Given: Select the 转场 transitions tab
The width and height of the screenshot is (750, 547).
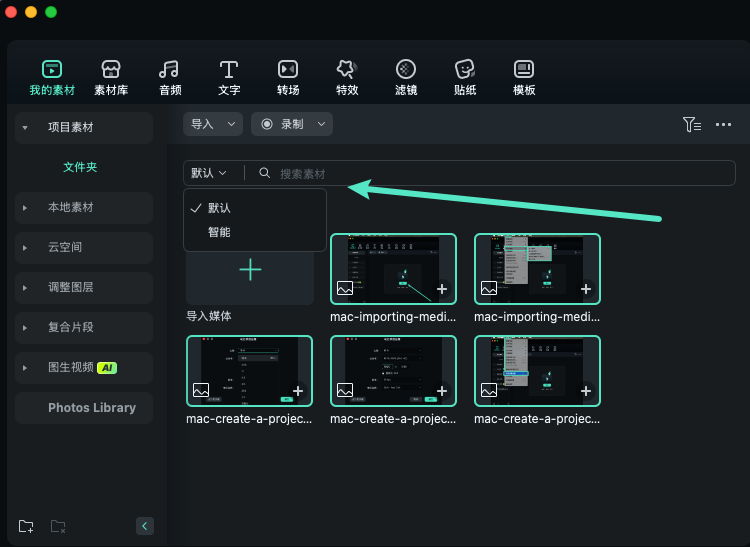Looking at the screenshot, I should [288, 77].
